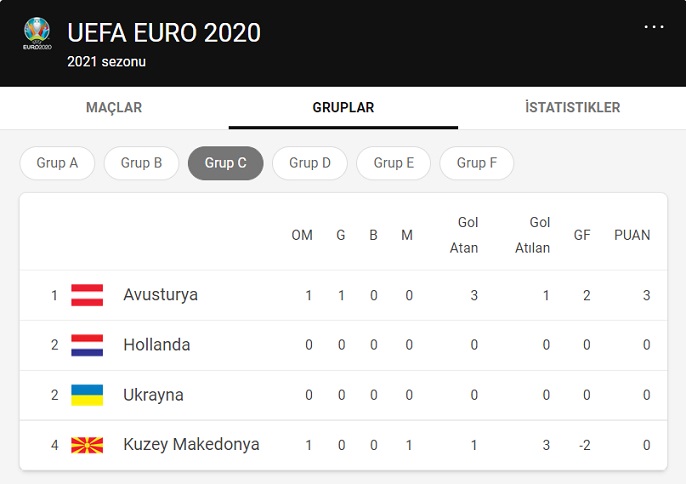Open the İSTATİSTİKLER tab
The width and height of the screenshot is (686, 484).
click(x=572, y=108)
